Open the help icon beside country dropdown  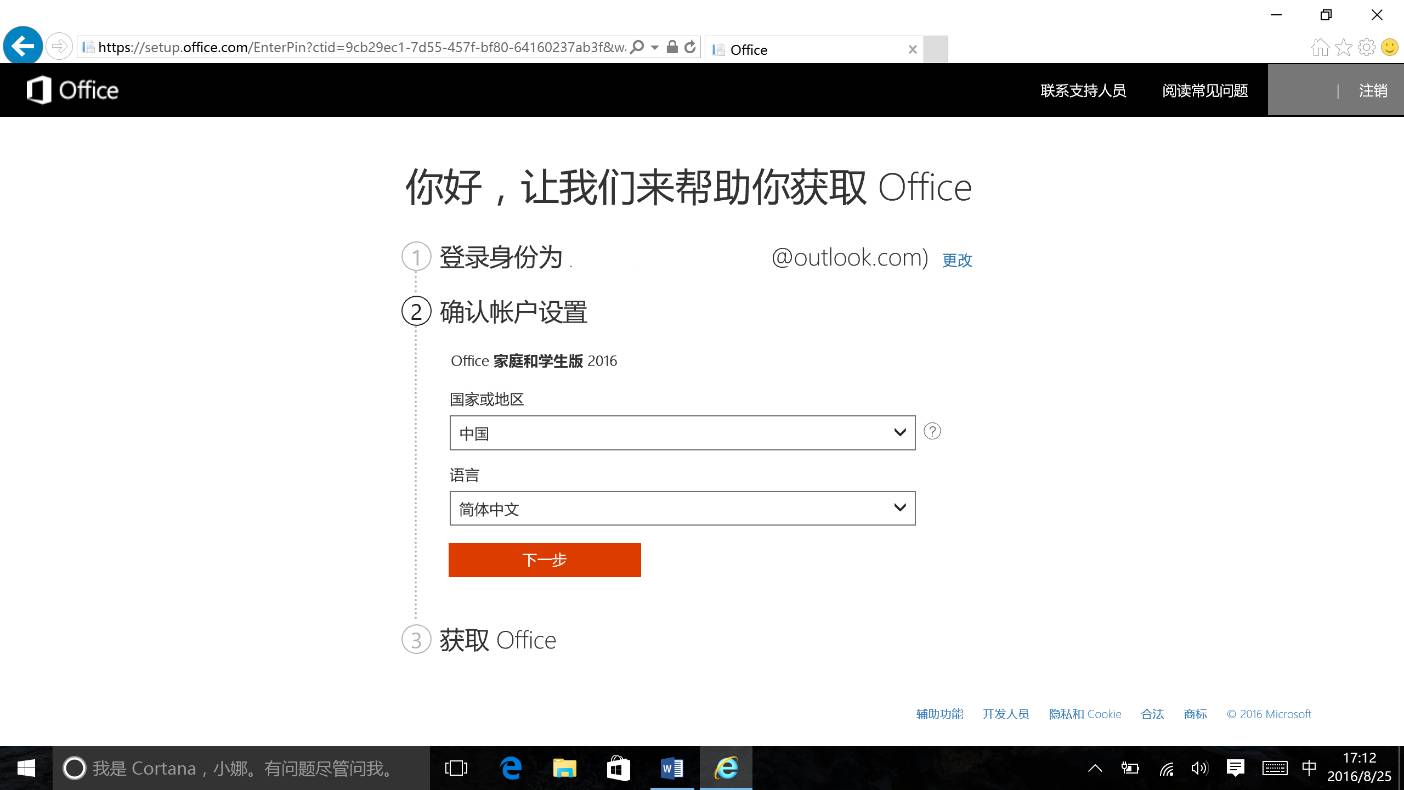[932, 431]
